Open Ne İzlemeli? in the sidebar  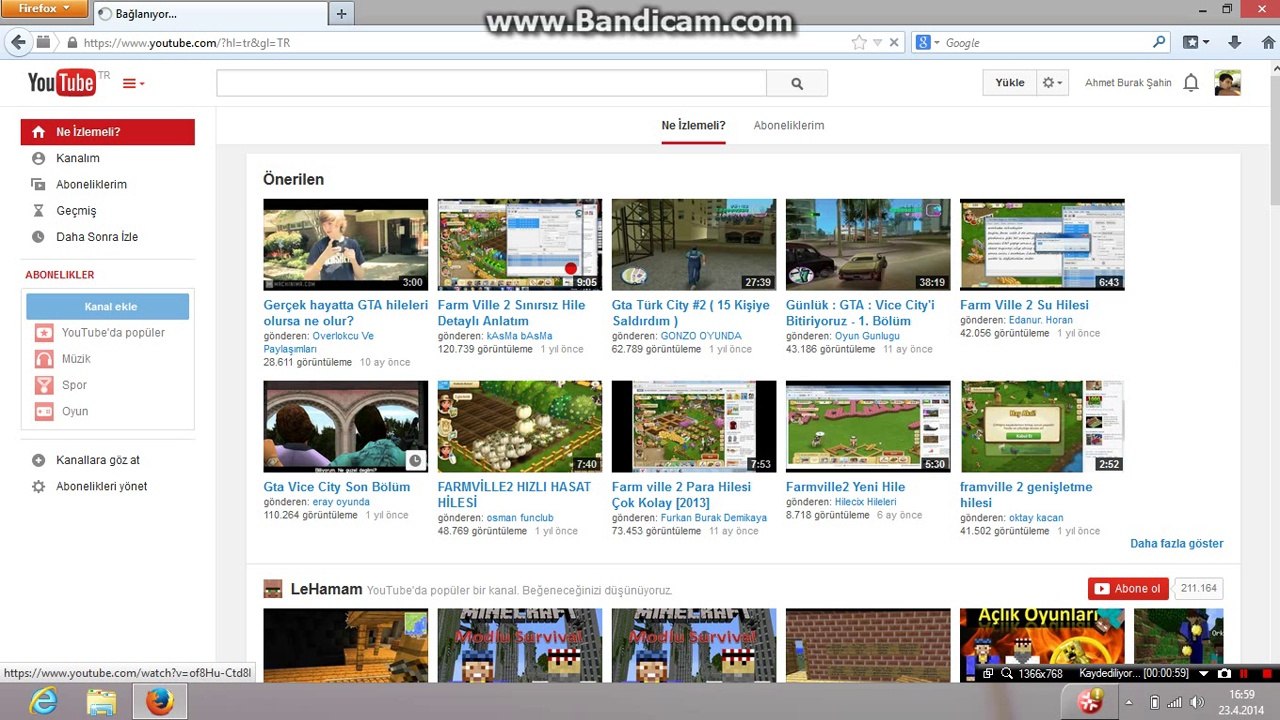click(108, 132)
